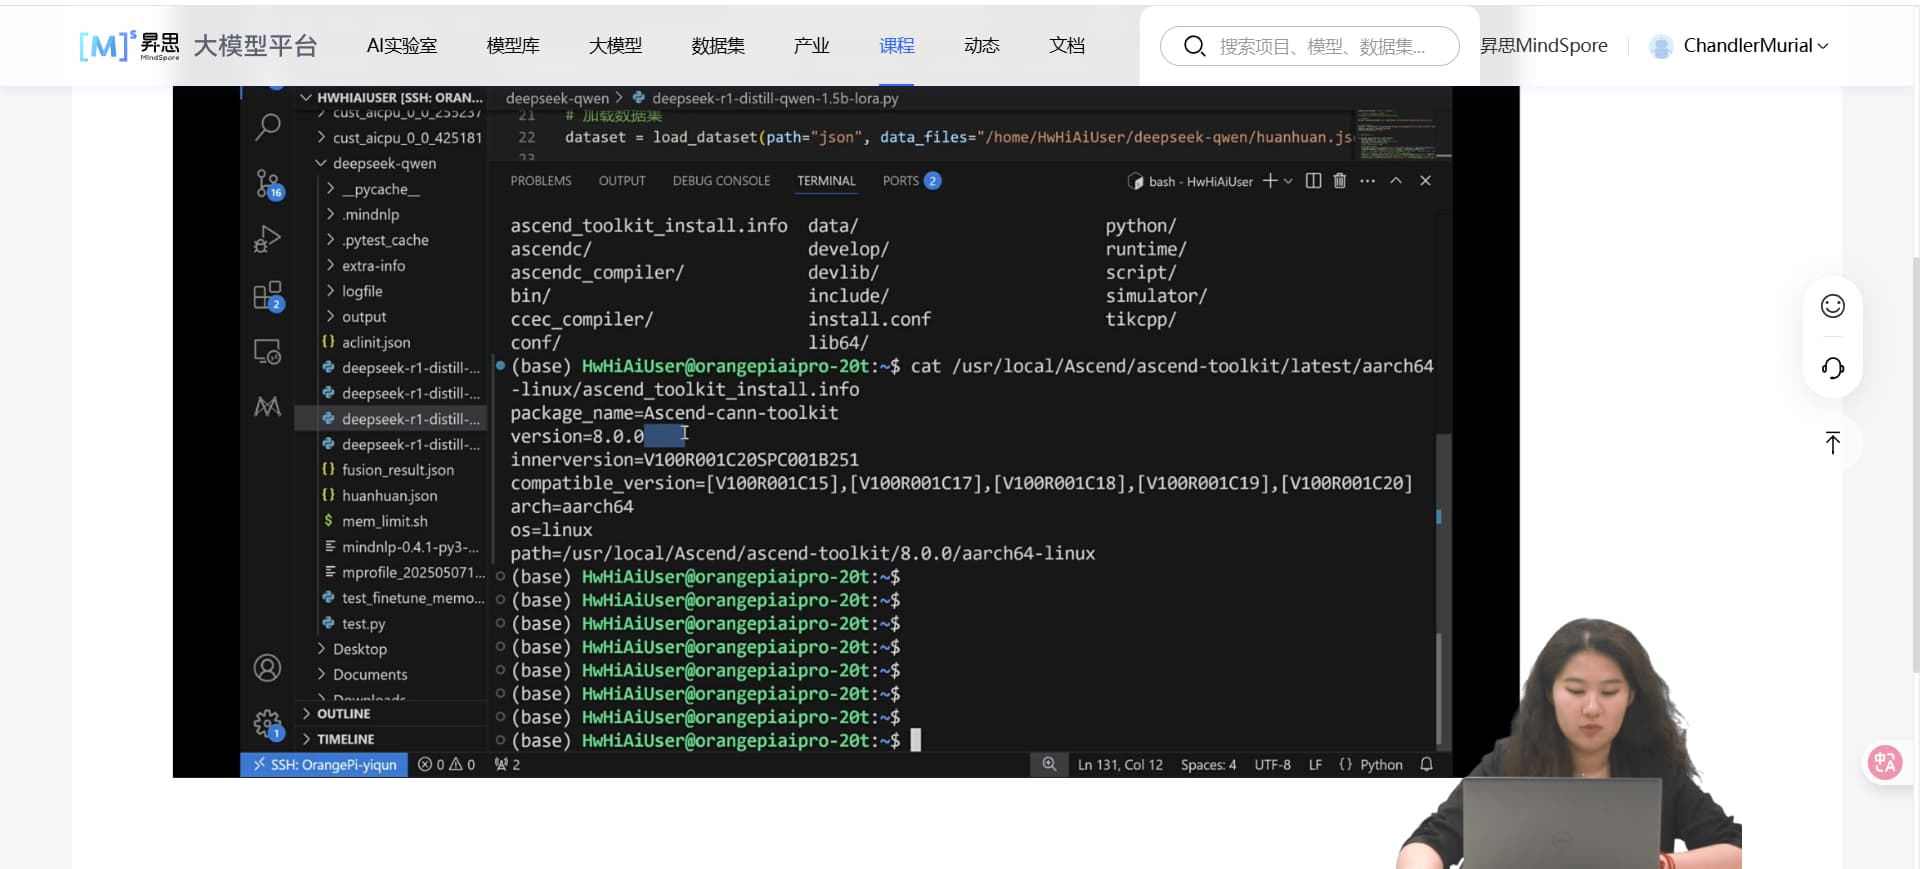1920x869 pixels.
Task: Open Remote Explorer icon in activity bar
Action: pos(267,351)
